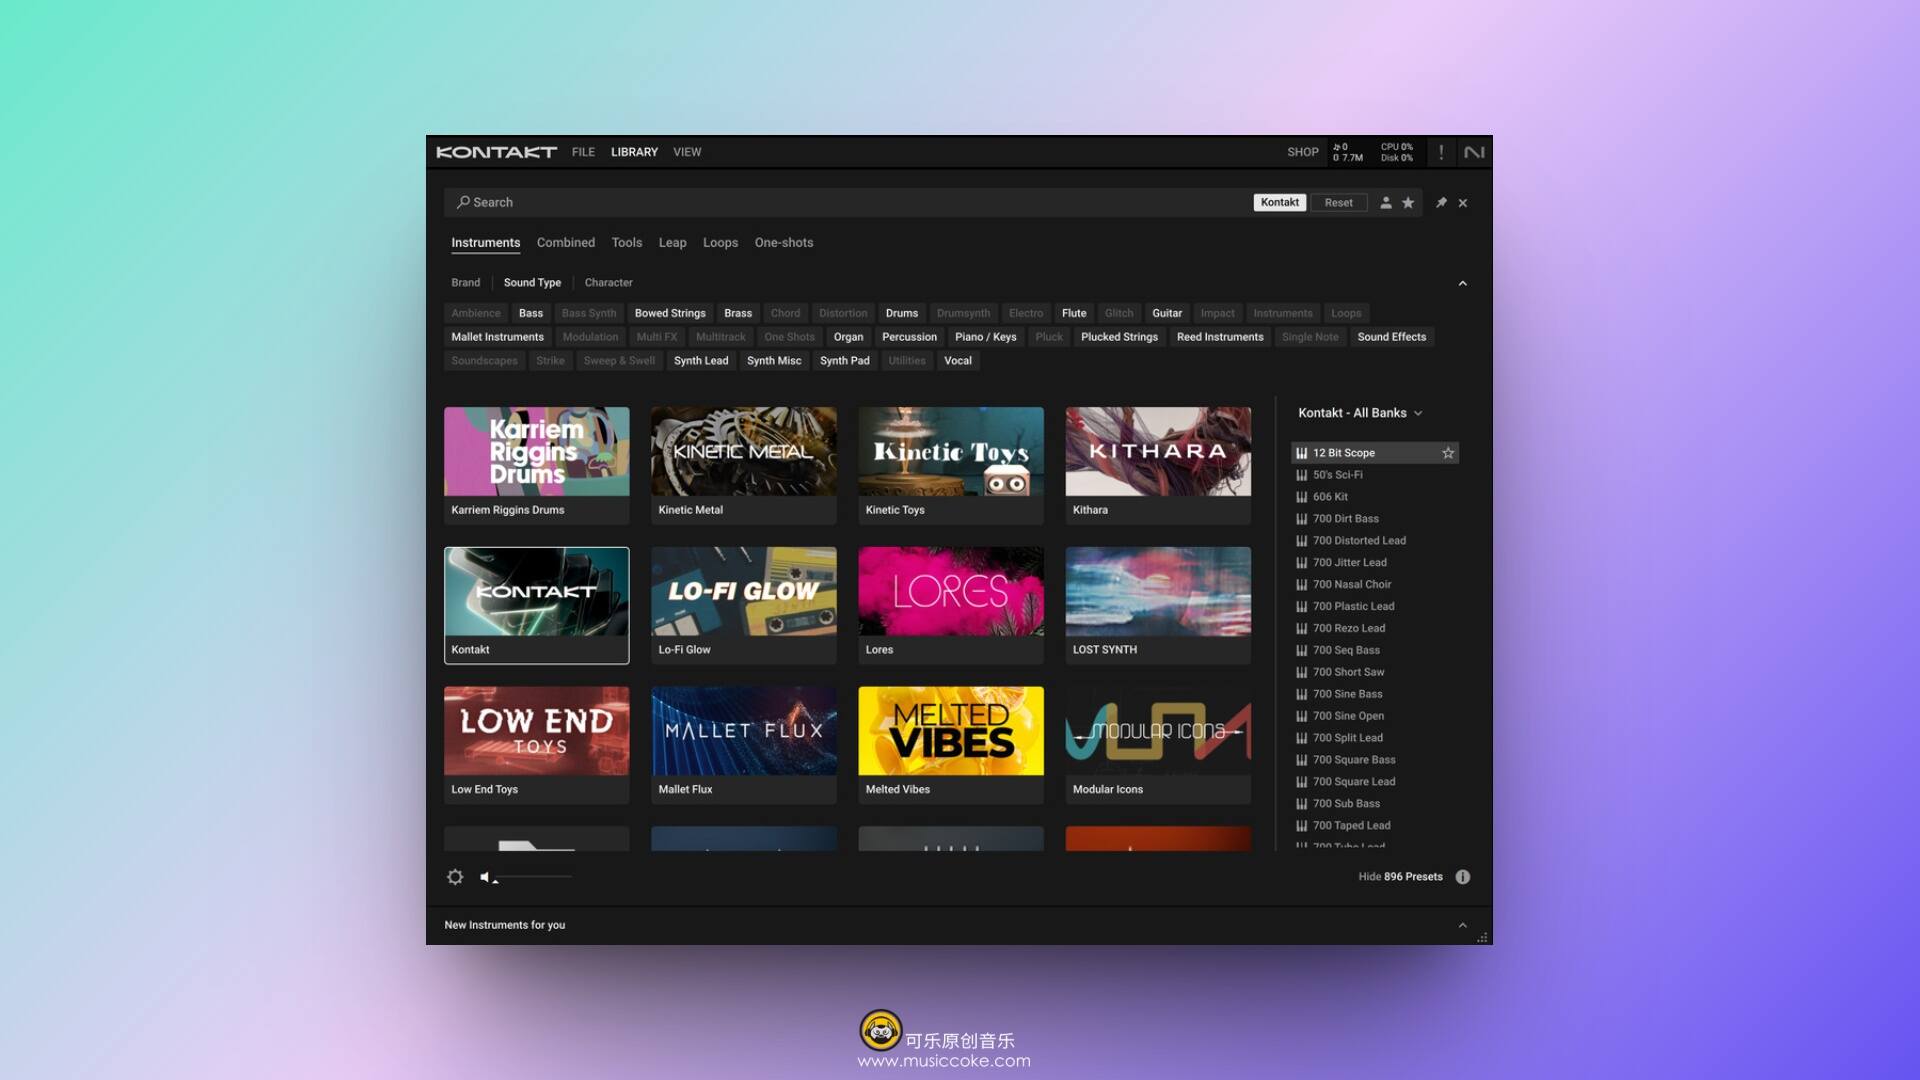The width and height of the screenshot is (1920, 1080).
Task: Click the Reset filter button
Action: 1338,203
